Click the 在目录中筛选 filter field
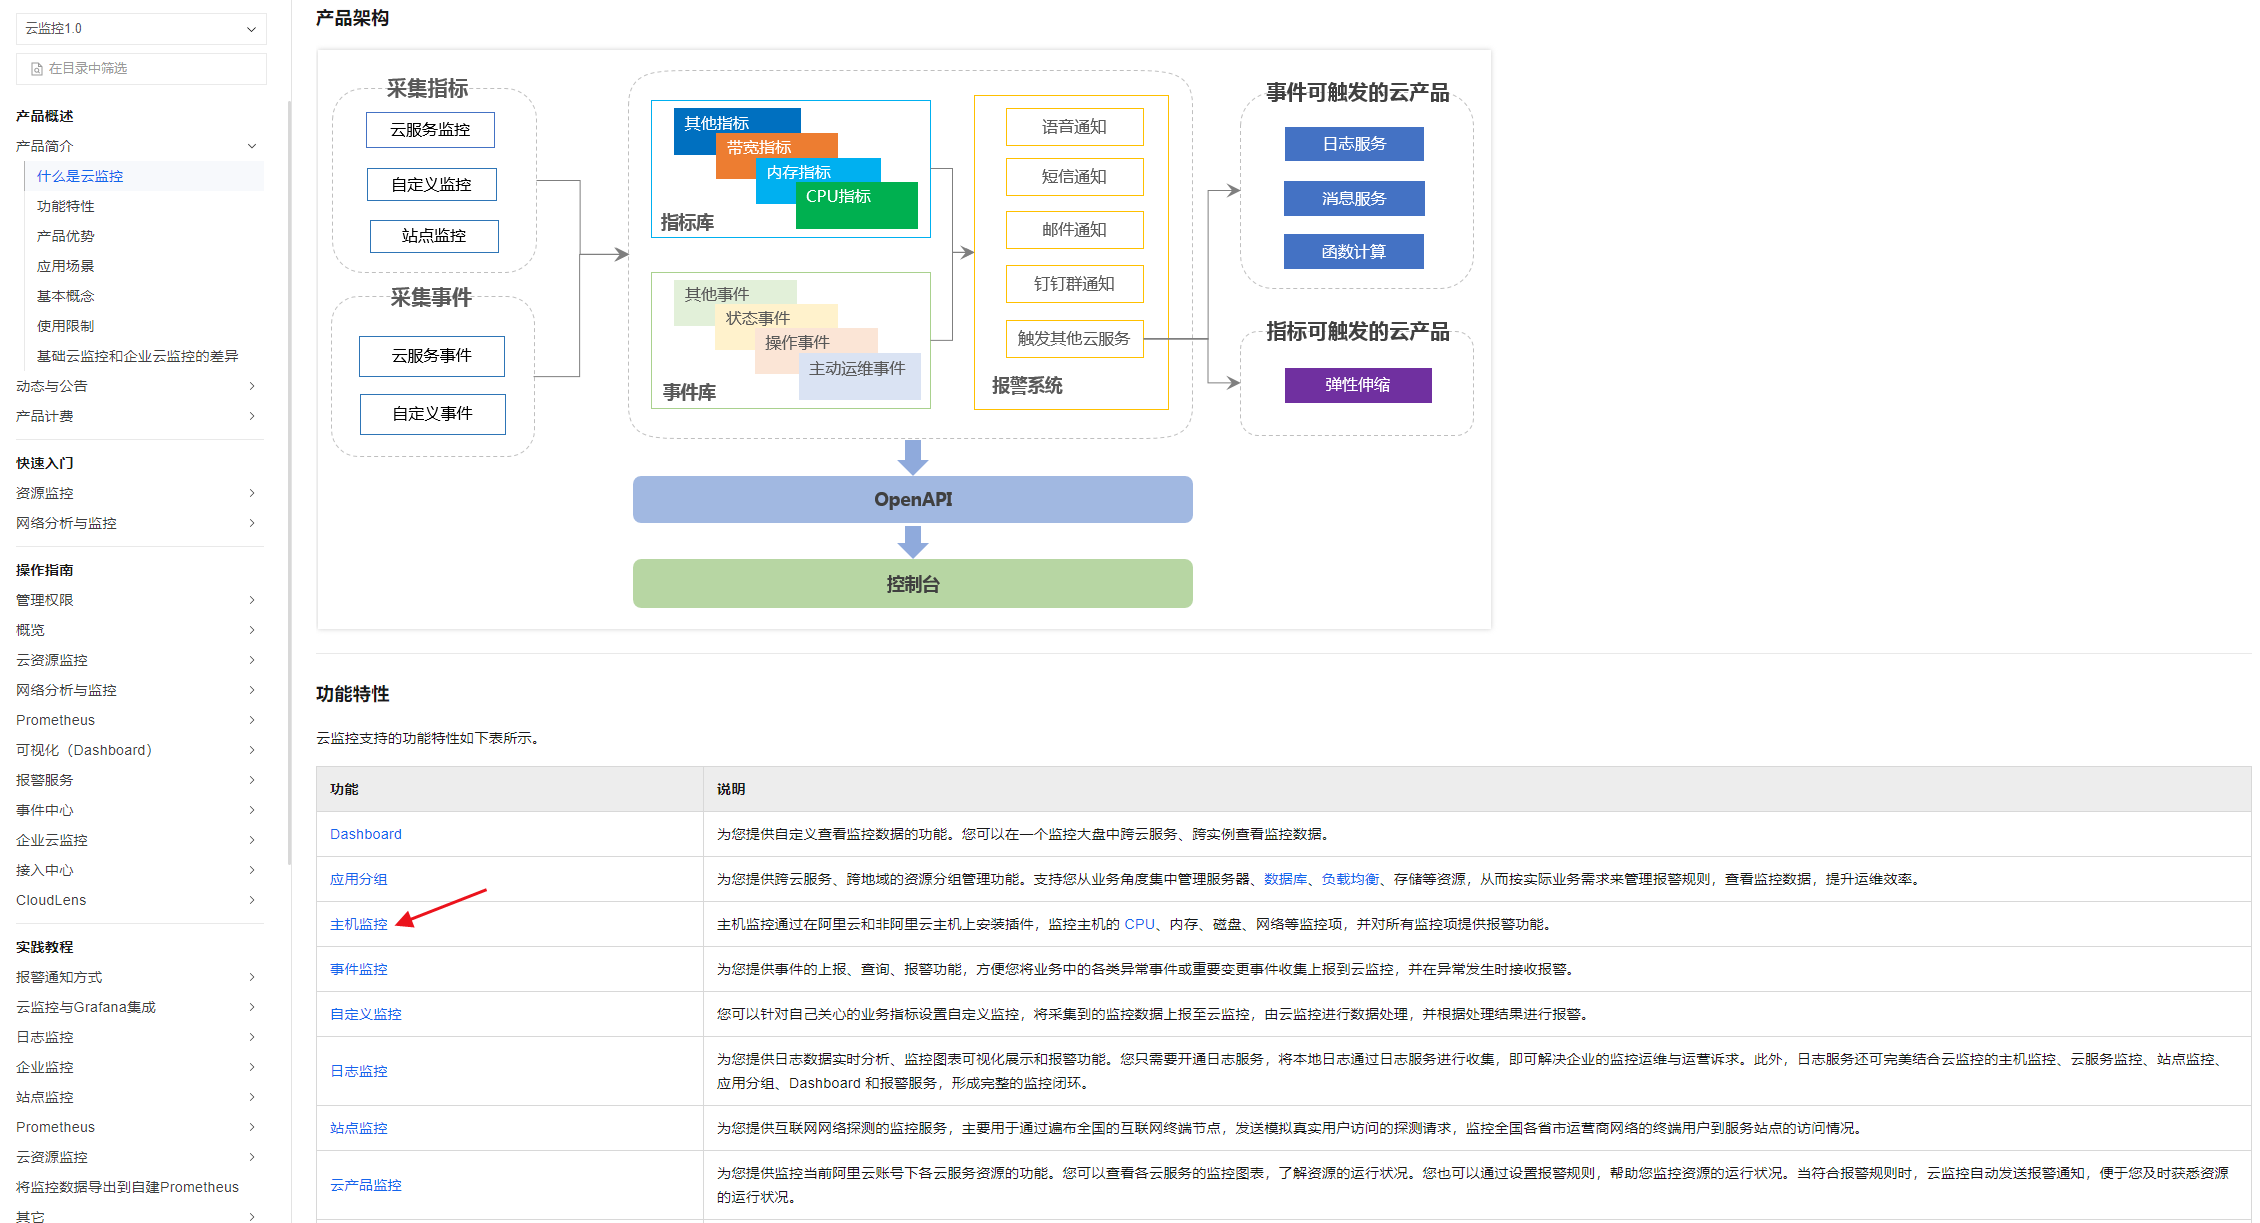This screenshot has width=2260, height=1223. point(150,68)
